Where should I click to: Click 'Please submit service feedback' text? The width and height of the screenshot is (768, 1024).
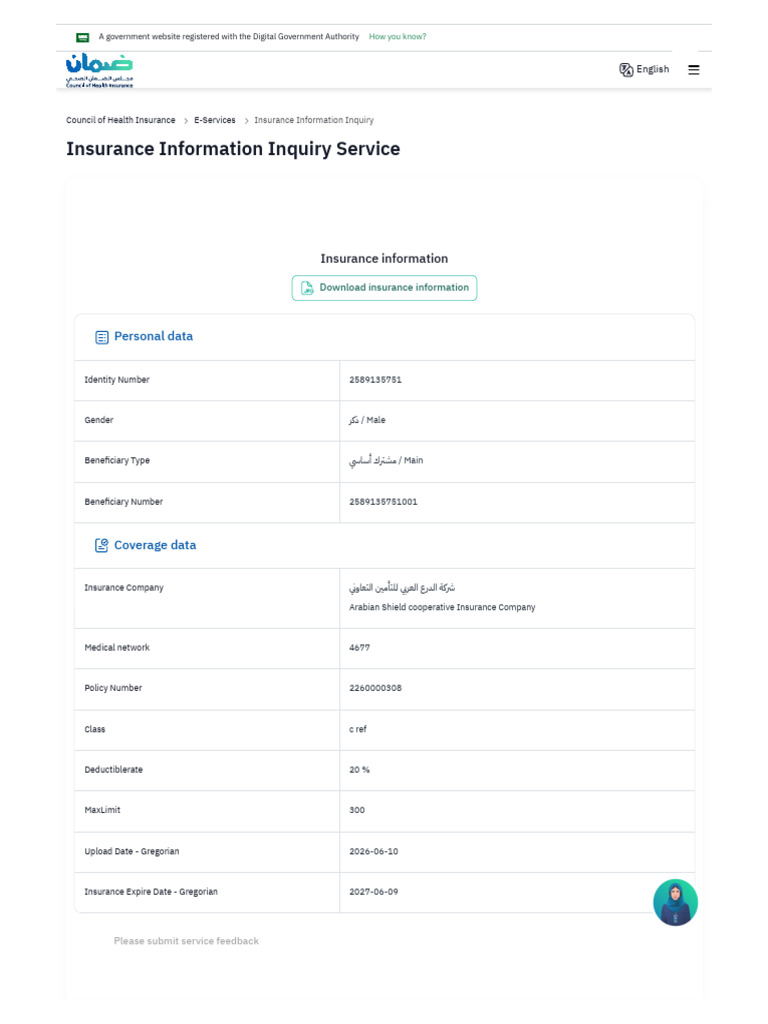pos(186,941)
